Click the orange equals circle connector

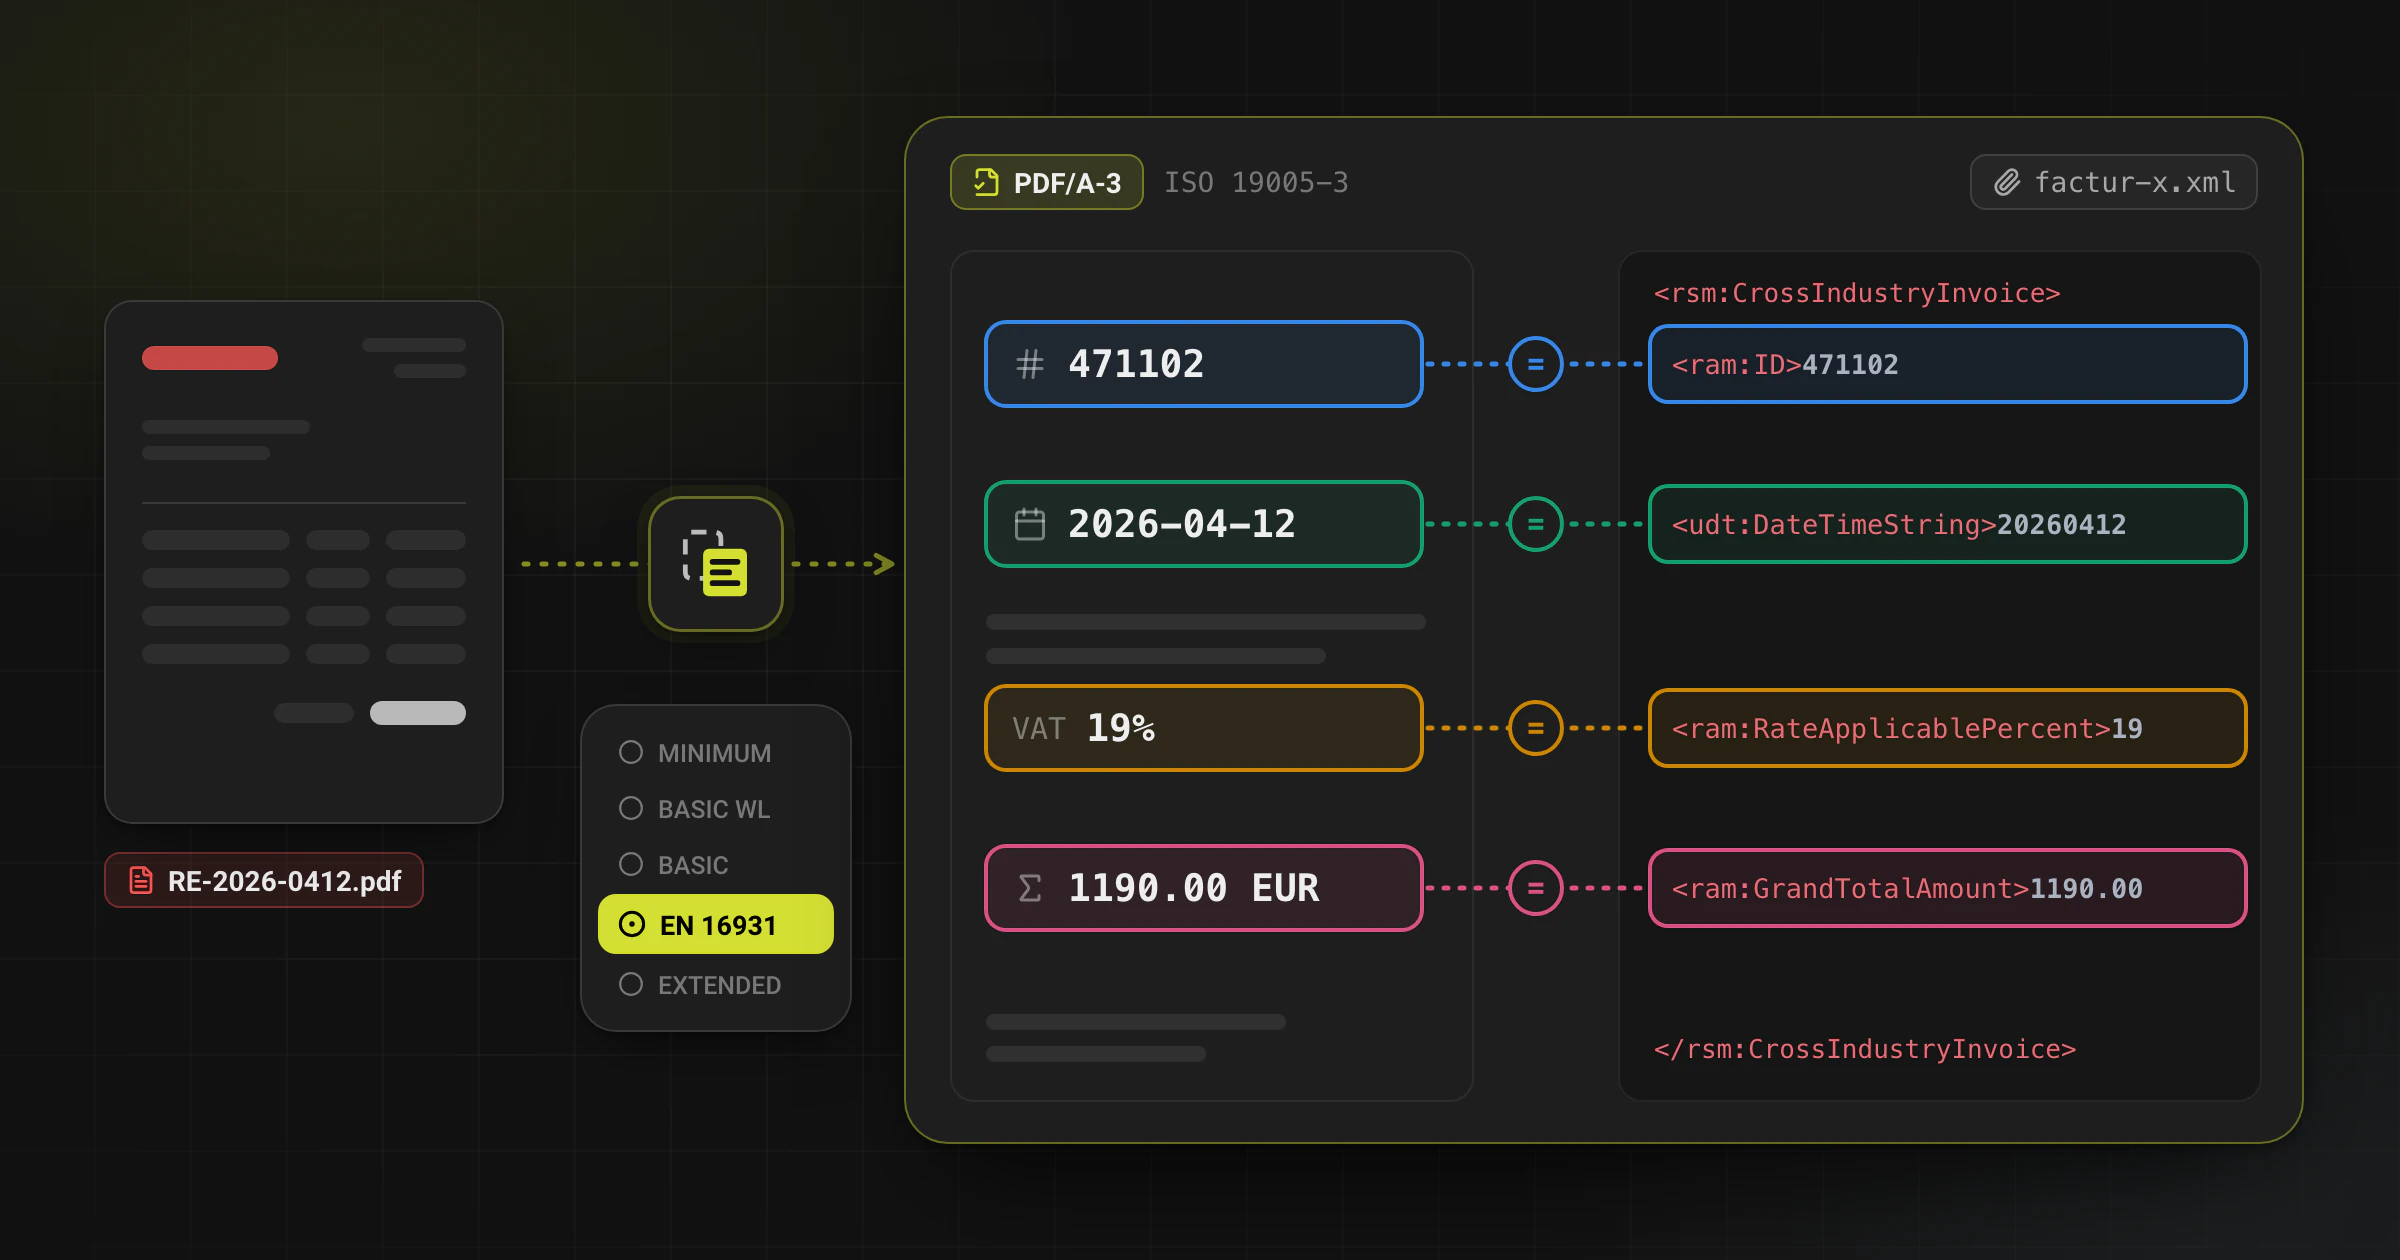1536,728
